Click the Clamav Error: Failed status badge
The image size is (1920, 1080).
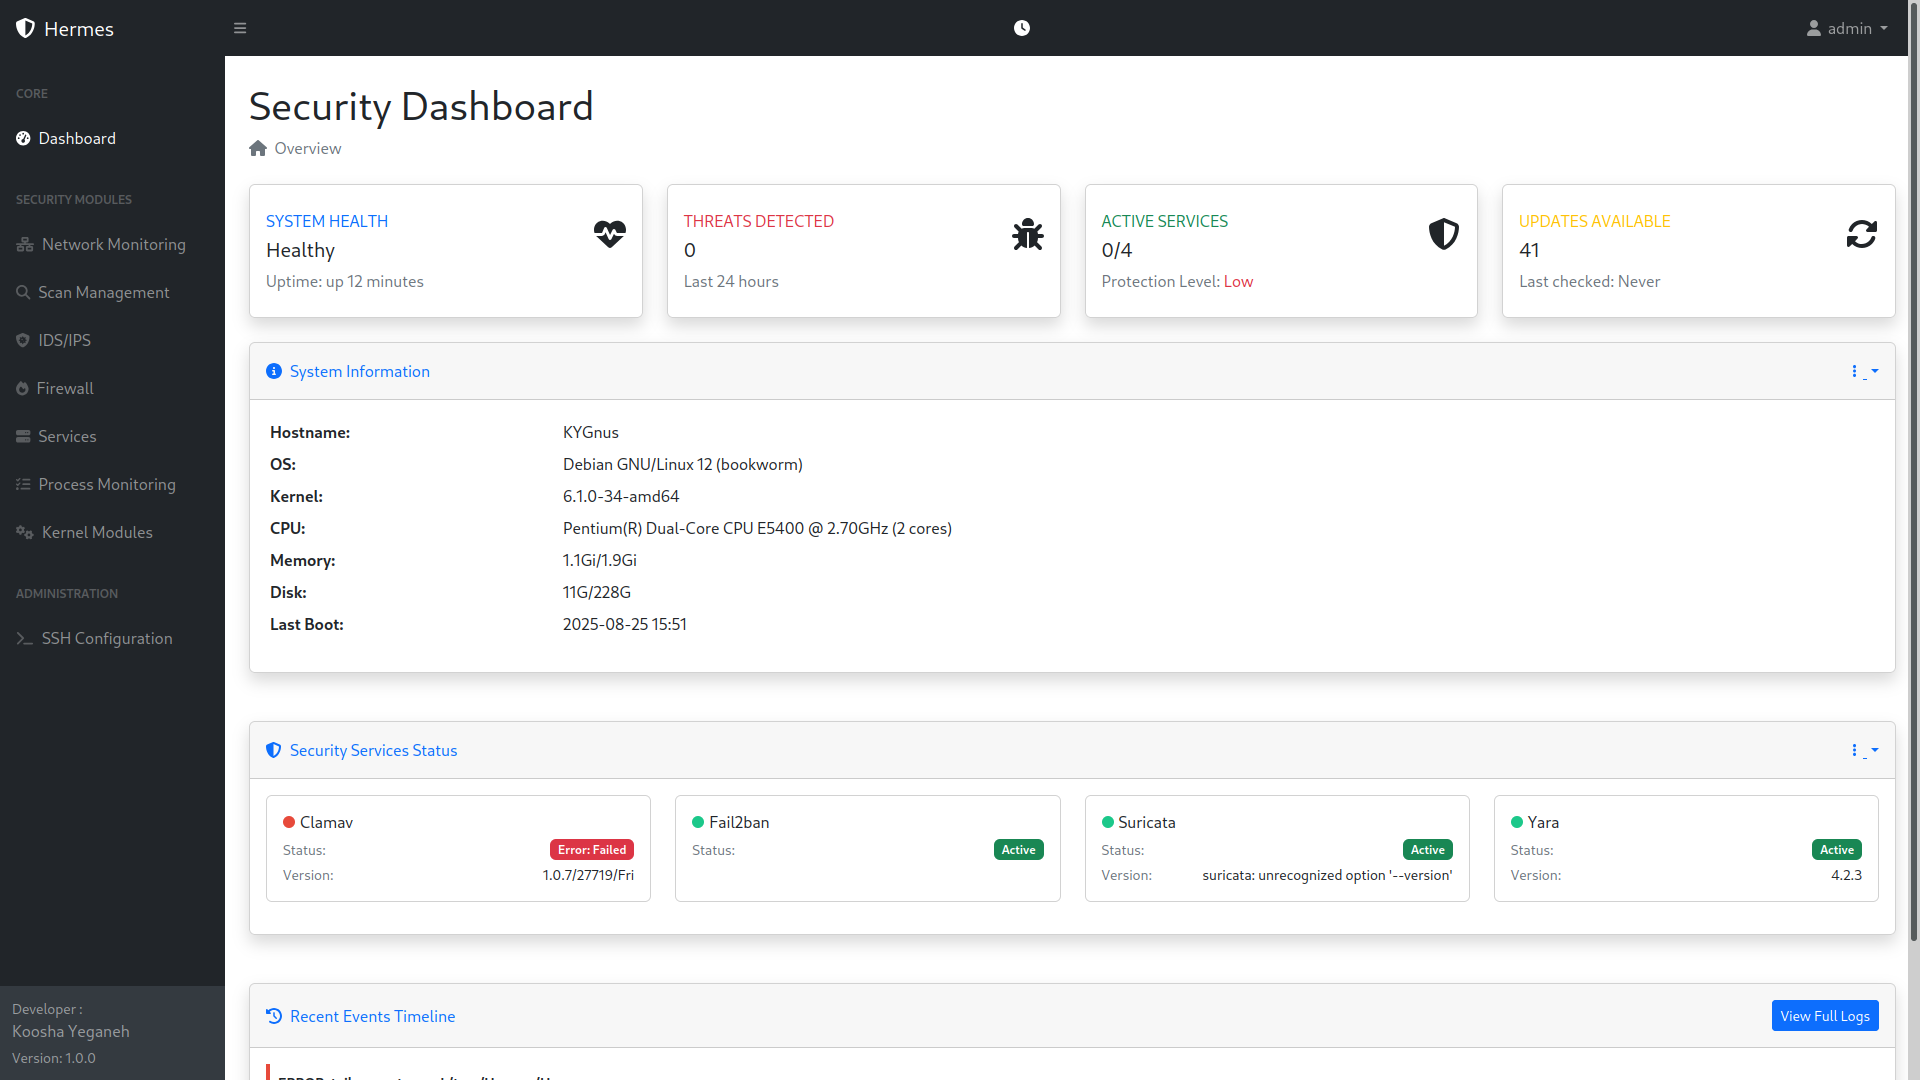pos(591,849)
